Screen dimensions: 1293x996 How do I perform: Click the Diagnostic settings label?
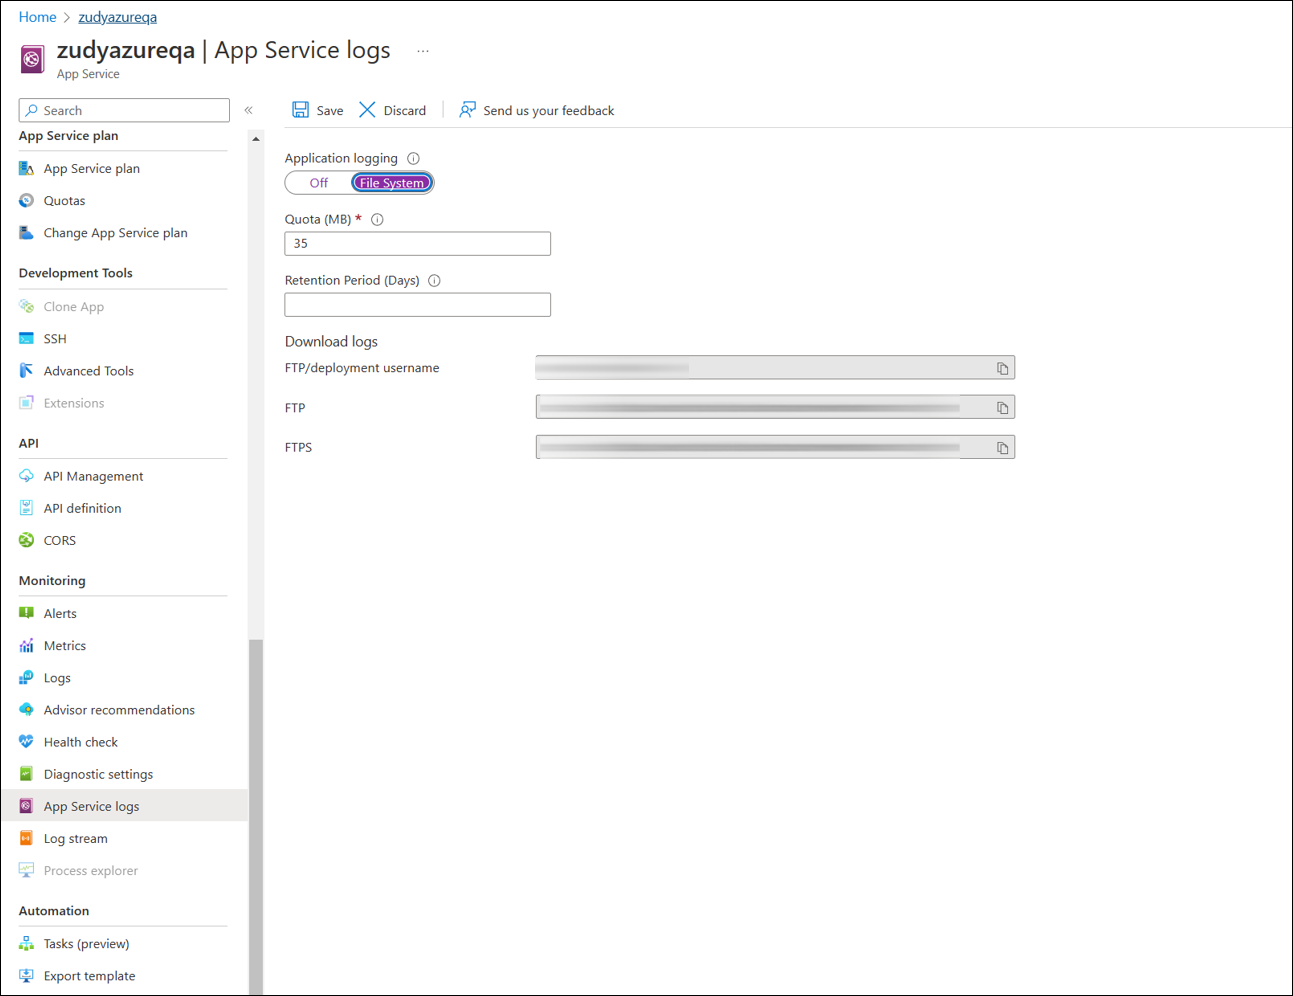click(x=98, y=774)
